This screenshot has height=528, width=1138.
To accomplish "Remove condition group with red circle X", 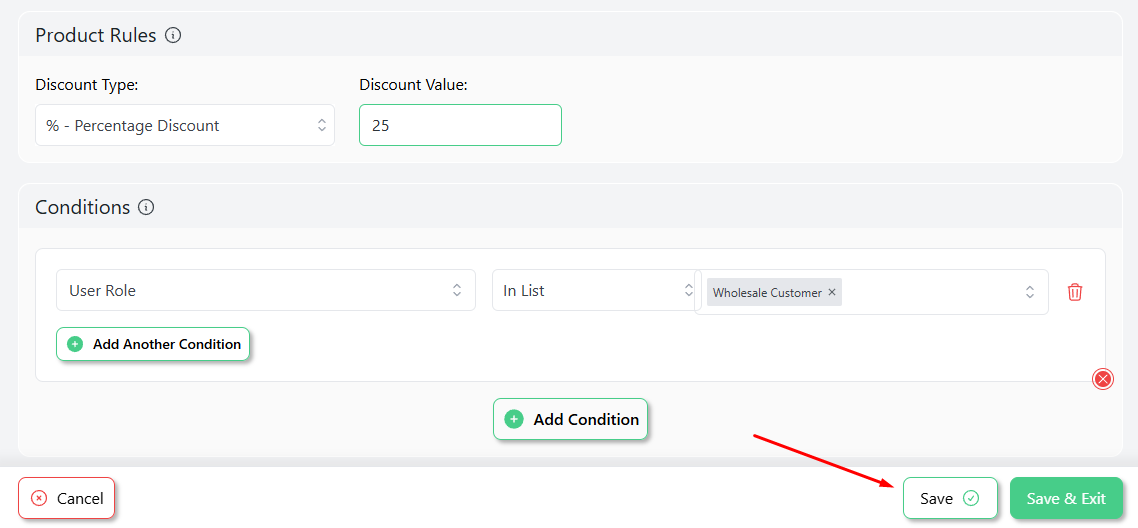I will point(1102,379).
